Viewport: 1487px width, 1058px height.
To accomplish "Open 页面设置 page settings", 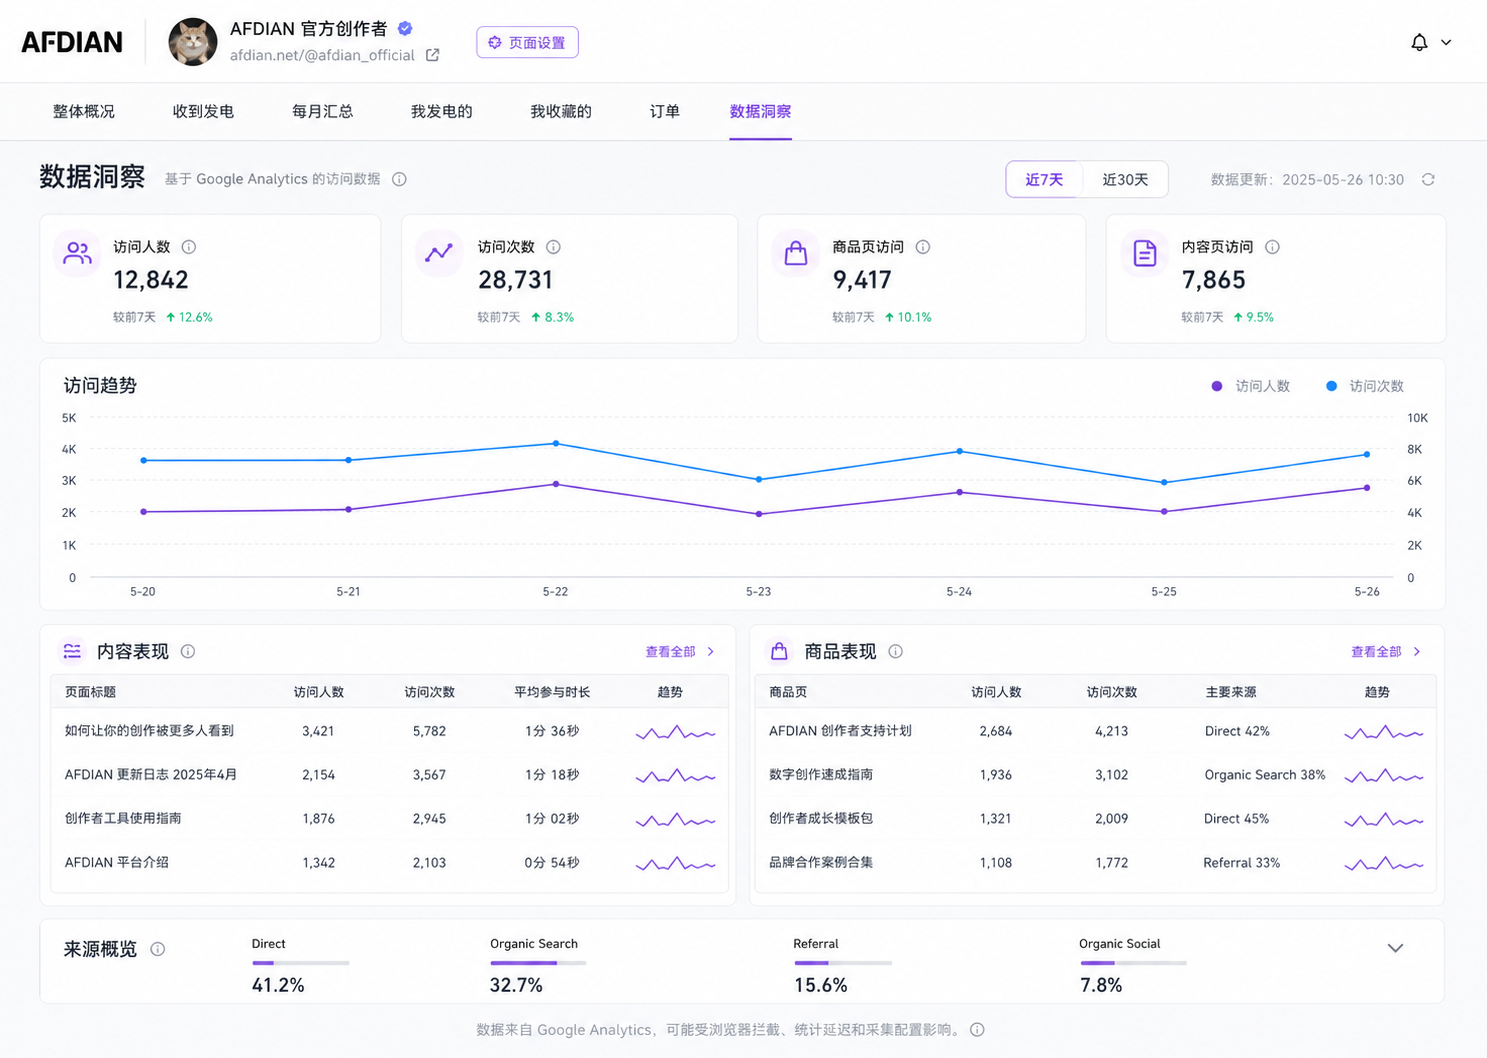I will [527, 42].
